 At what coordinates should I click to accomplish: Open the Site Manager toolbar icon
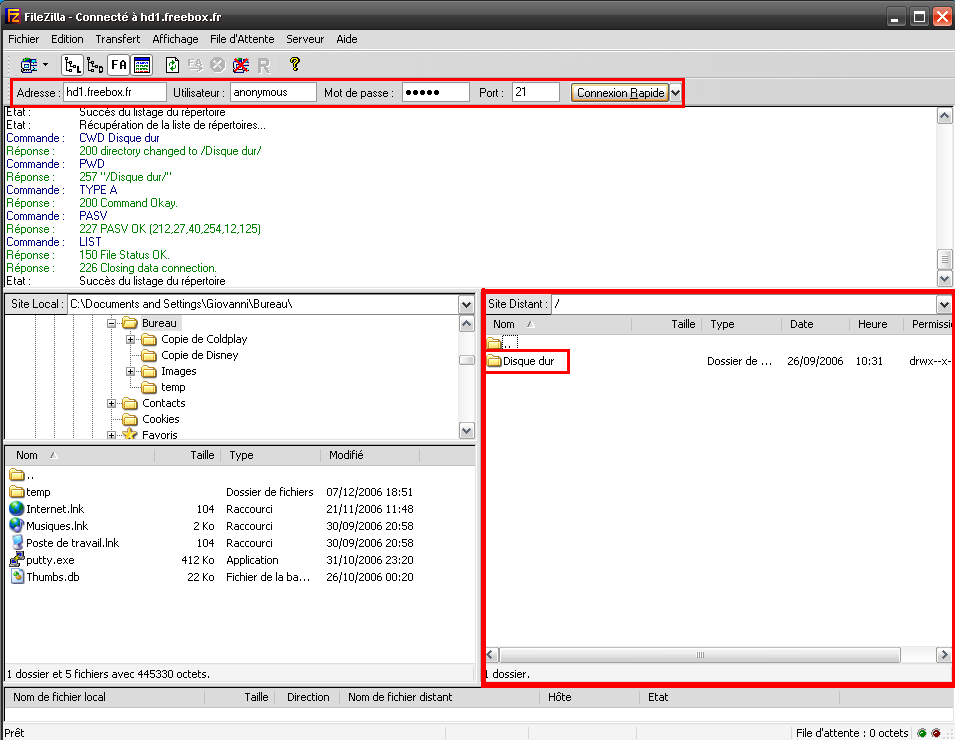point(28,65)
